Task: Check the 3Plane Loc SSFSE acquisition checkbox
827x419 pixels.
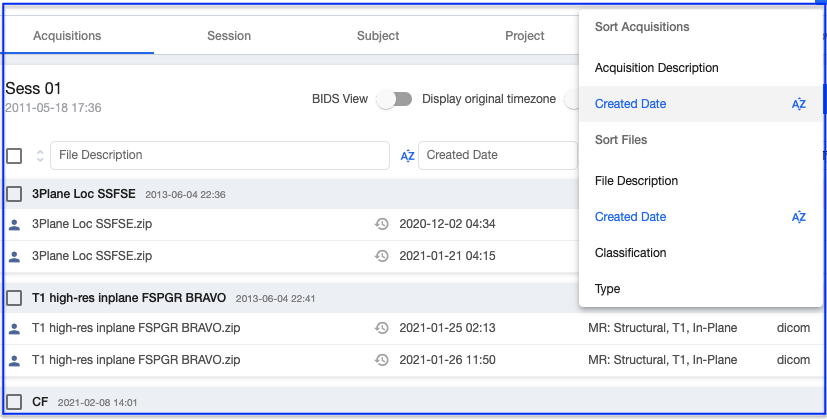Action: (x=14, y=194)
